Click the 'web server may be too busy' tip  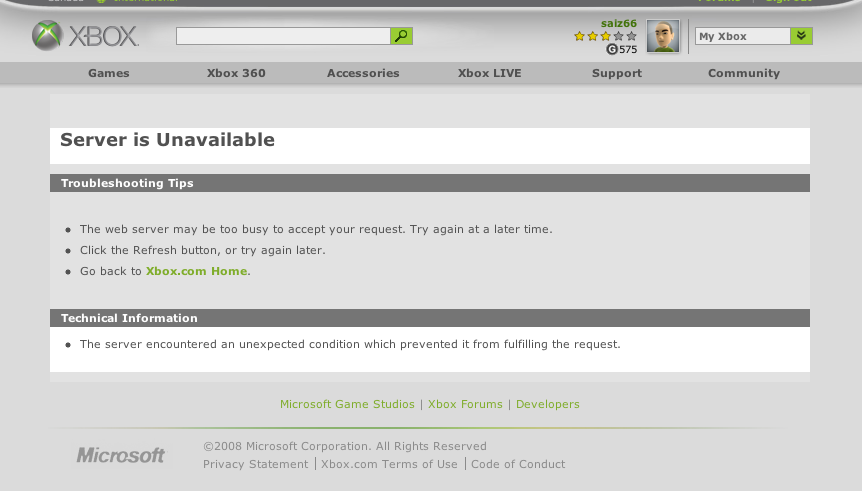click(x=316, y=229)
